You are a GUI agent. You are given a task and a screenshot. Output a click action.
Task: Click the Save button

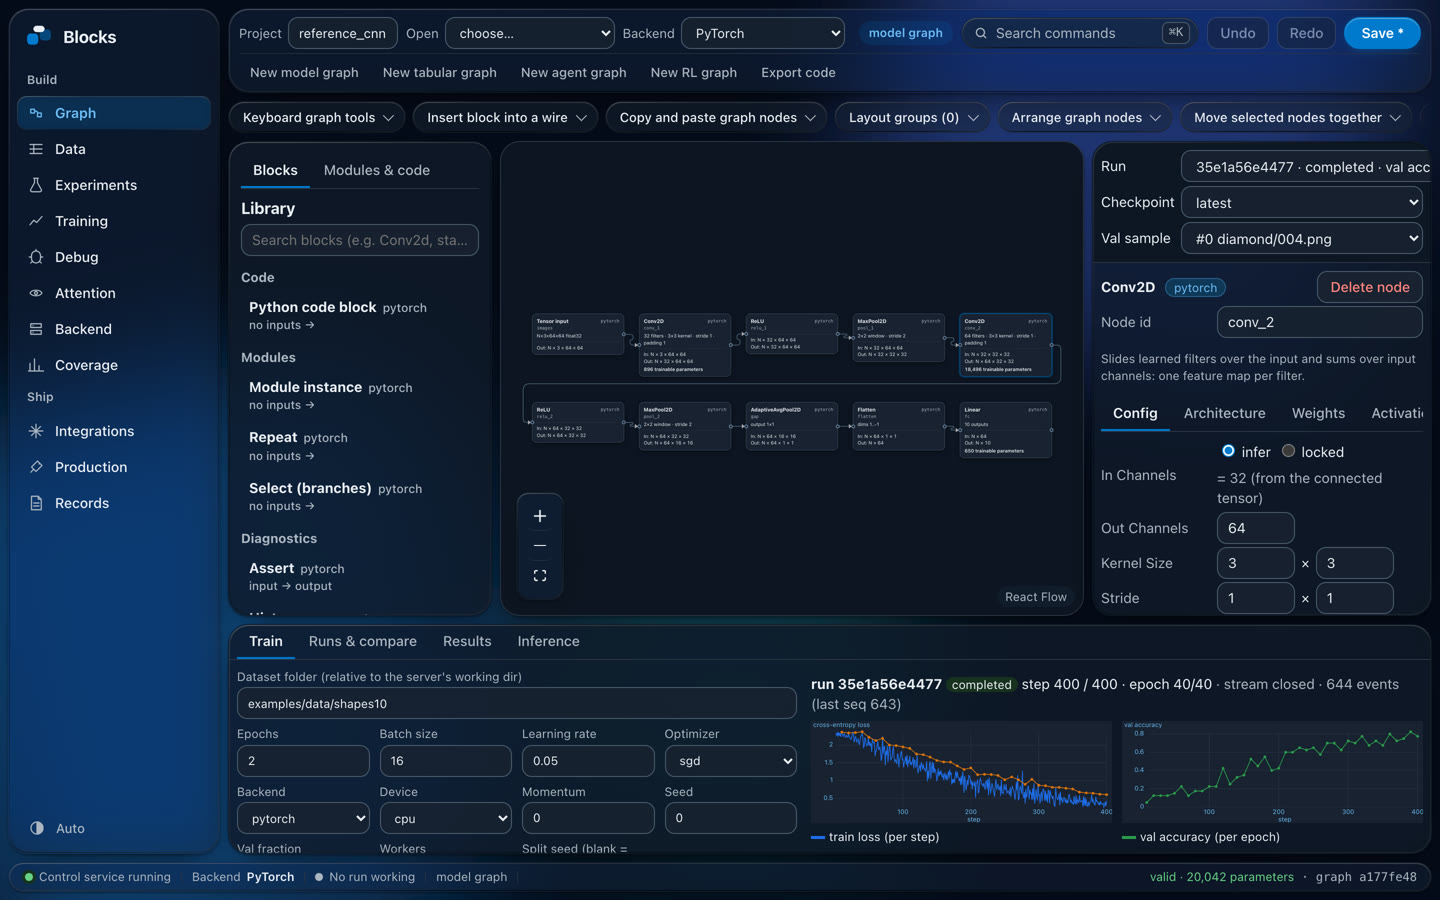click(1382, 33)
